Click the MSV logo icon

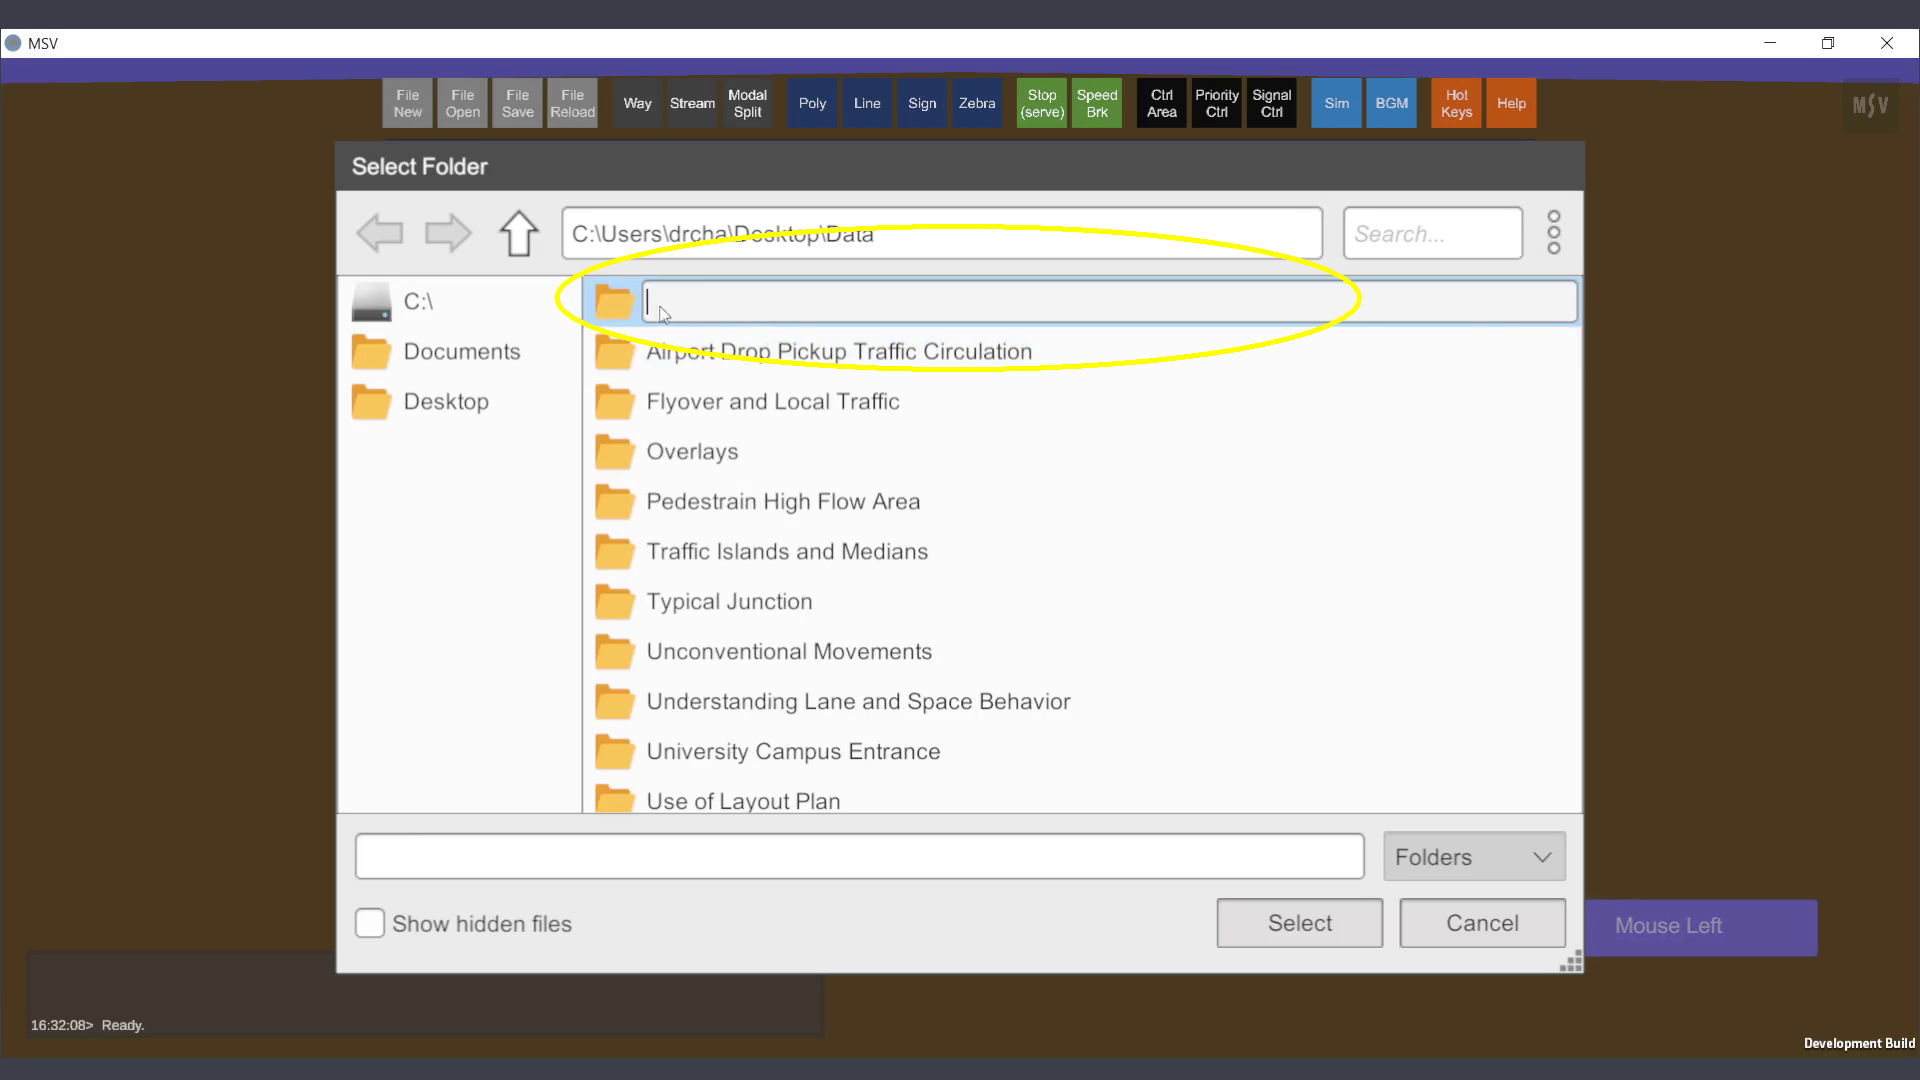pos(1869,104)
